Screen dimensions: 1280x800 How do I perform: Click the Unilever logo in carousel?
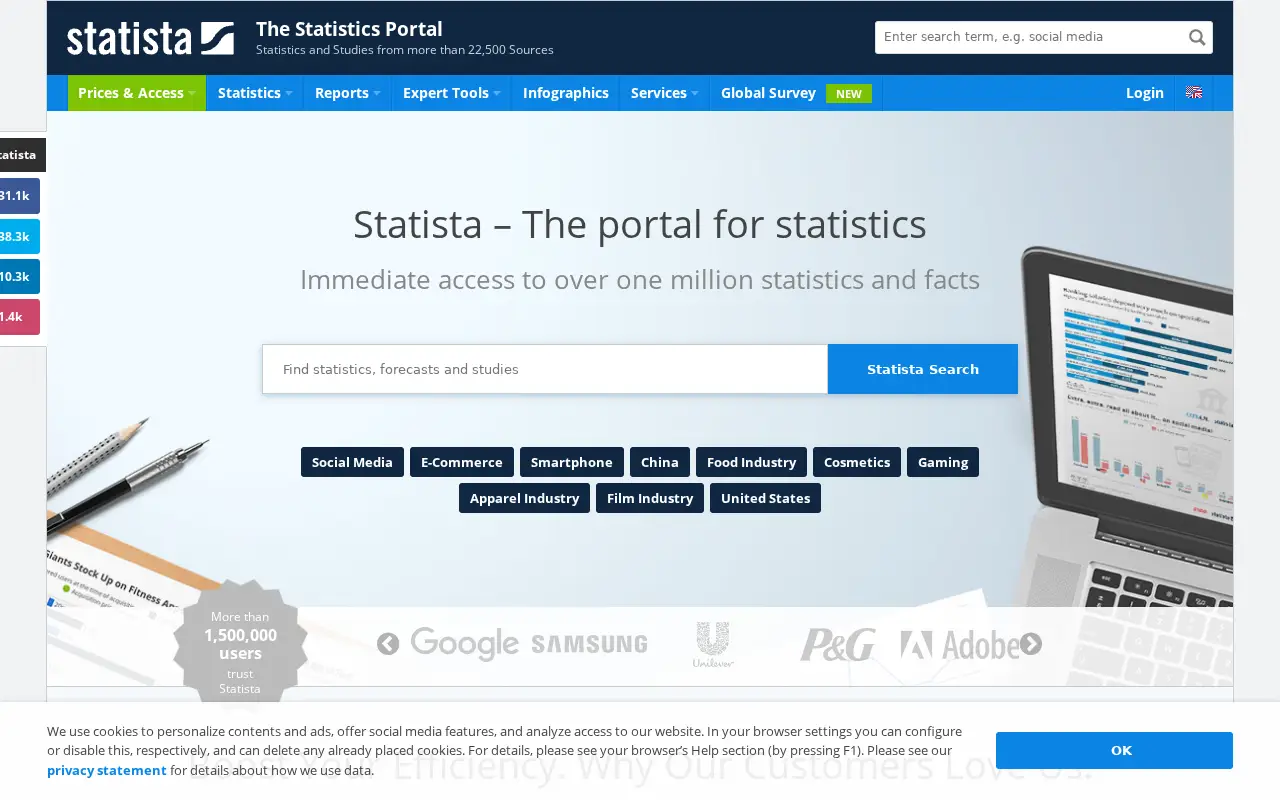[x=713, y=645]
